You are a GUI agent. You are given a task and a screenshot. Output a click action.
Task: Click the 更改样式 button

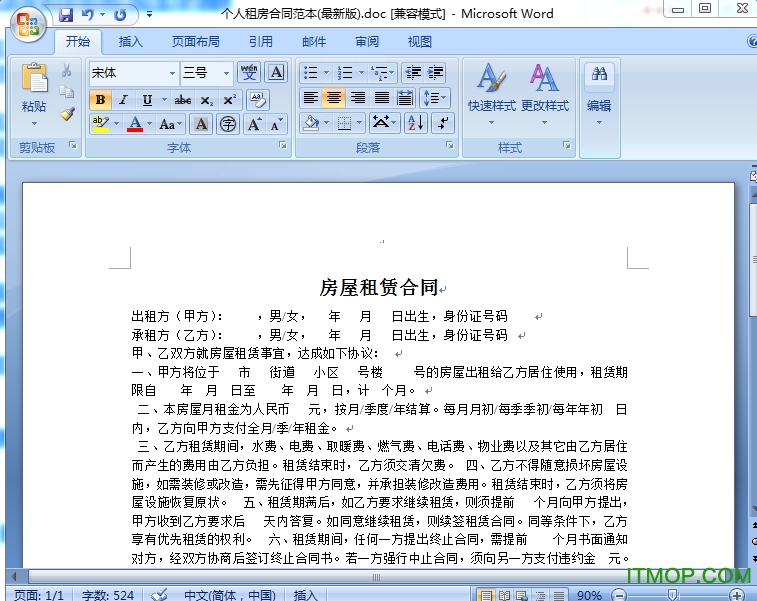[x=544, y=92]
